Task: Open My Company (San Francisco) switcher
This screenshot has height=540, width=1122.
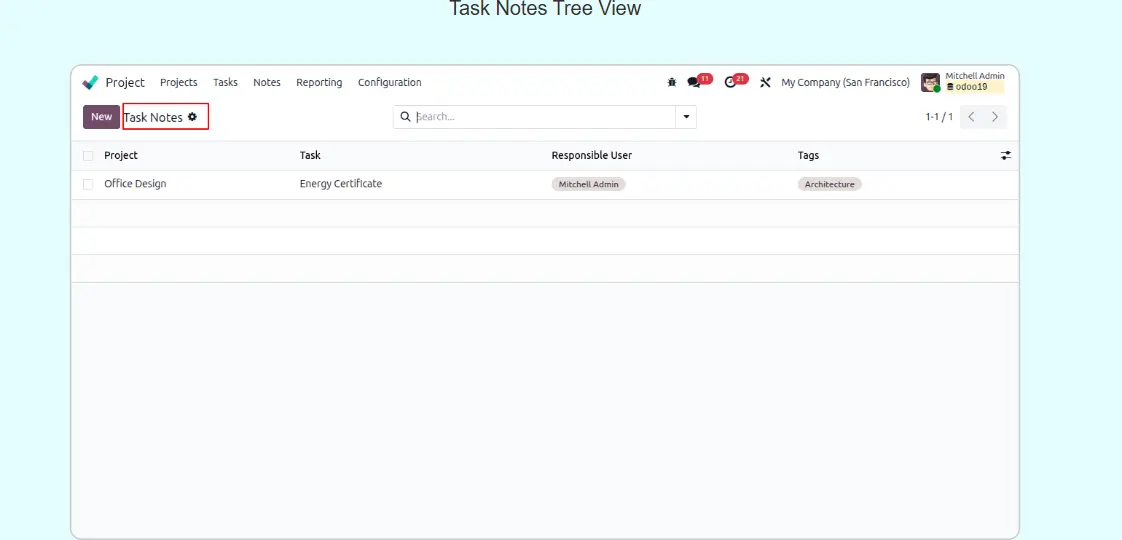Action: tap(845, 83)
